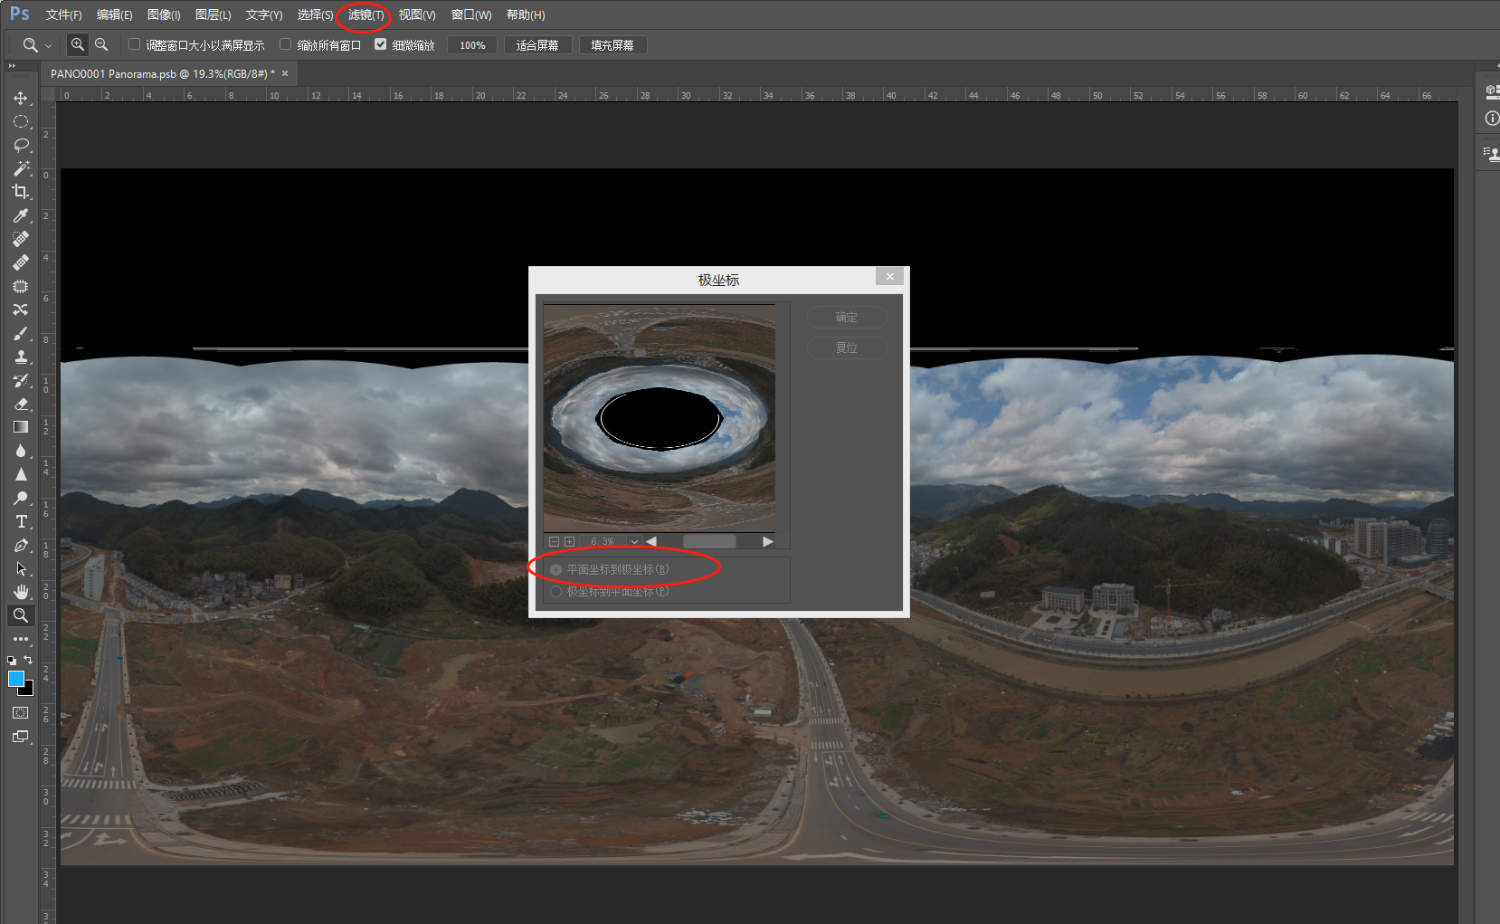The height and width of the screenshot is (924, 1500).
Task: Click the plus zoom button under preview
Action: coord(570,541)
